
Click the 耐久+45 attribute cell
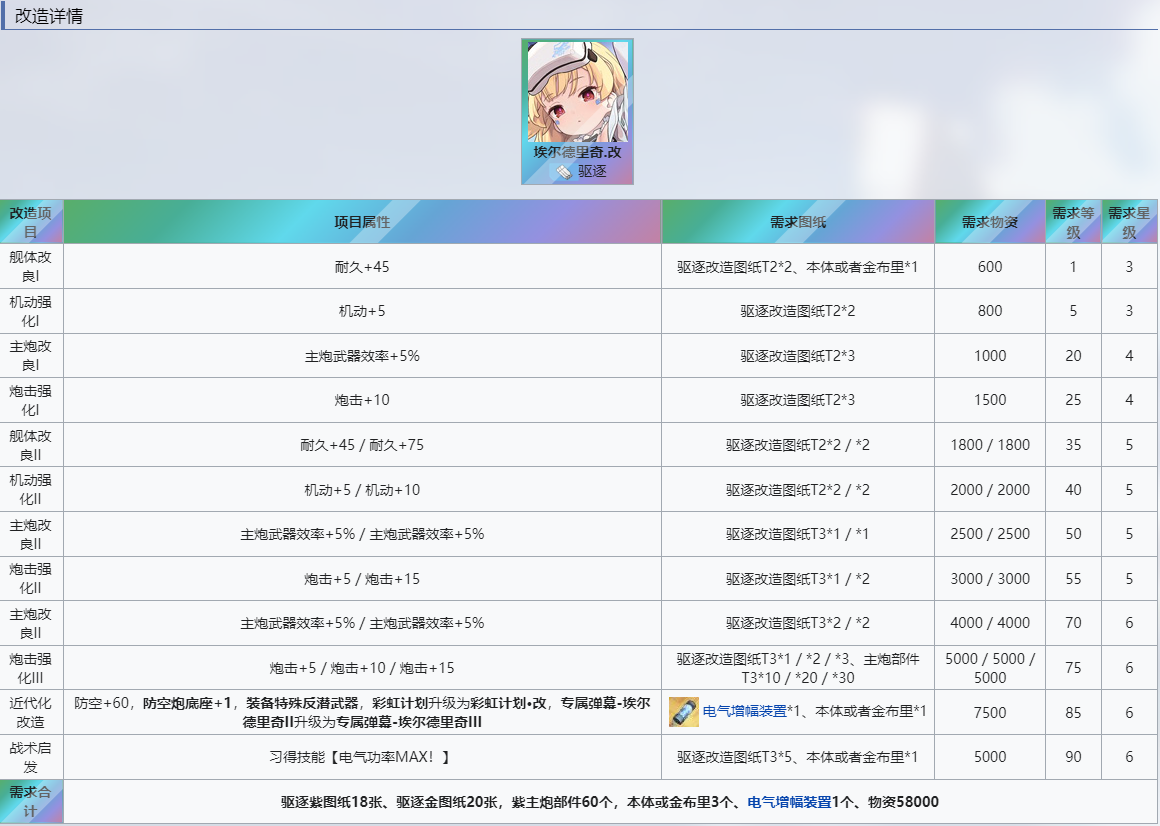(362, 266)
